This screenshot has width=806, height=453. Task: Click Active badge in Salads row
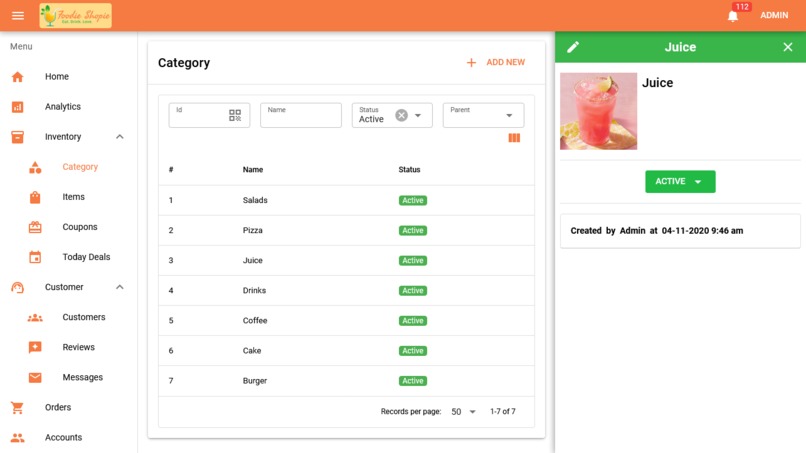413,201
